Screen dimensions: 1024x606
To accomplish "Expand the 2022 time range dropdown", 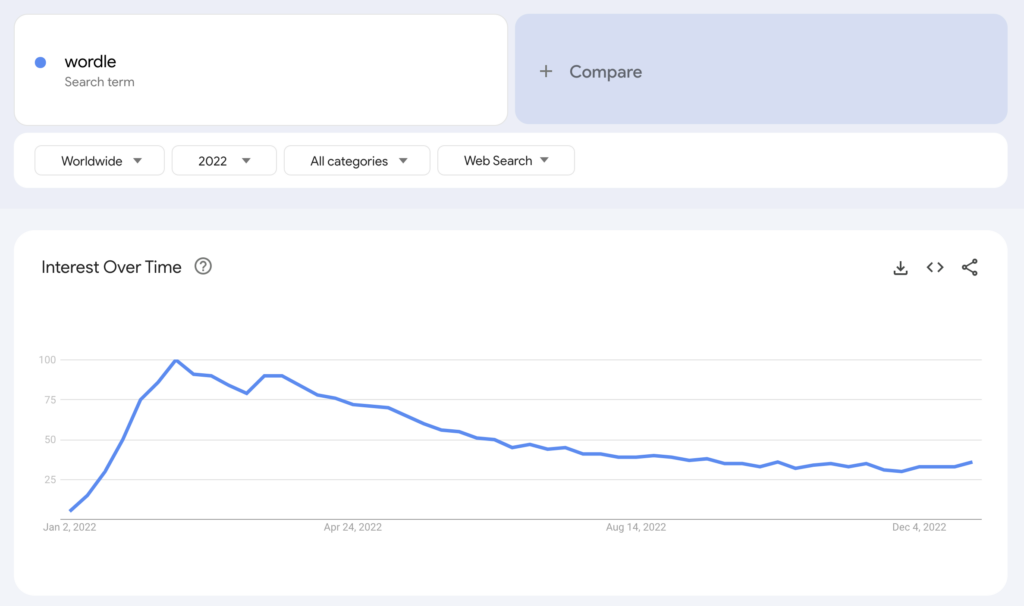I will tap(224, 160).
